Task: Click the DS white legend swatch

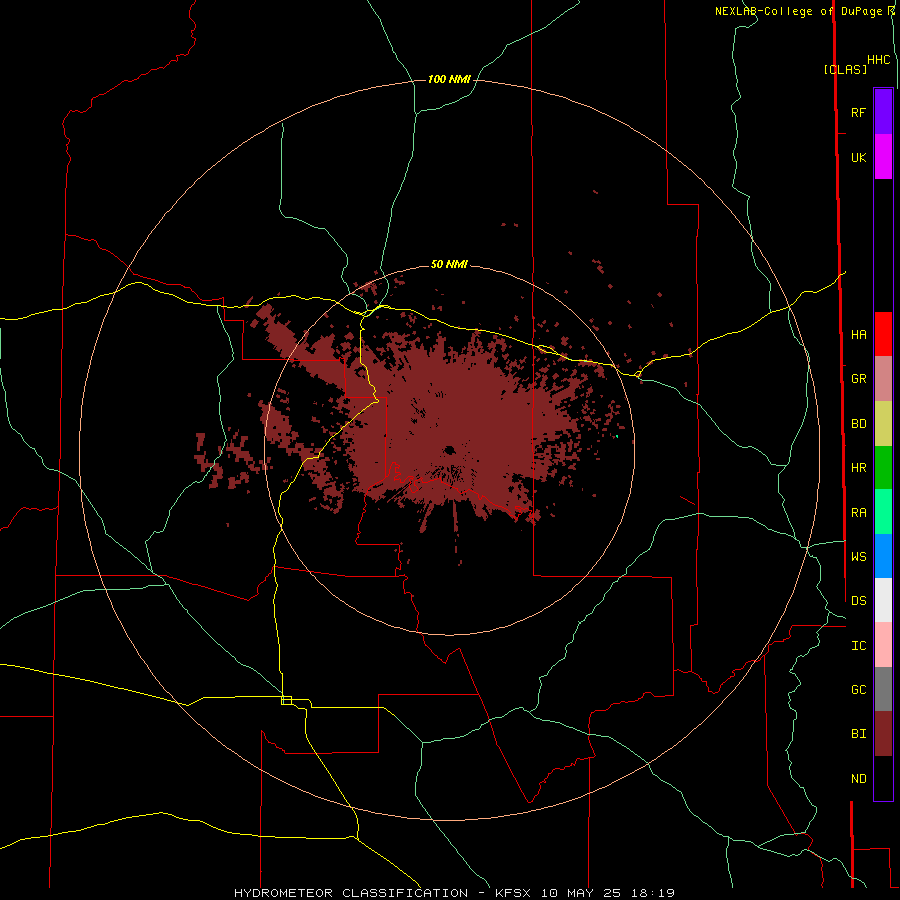Action: (x=883, y=600)
